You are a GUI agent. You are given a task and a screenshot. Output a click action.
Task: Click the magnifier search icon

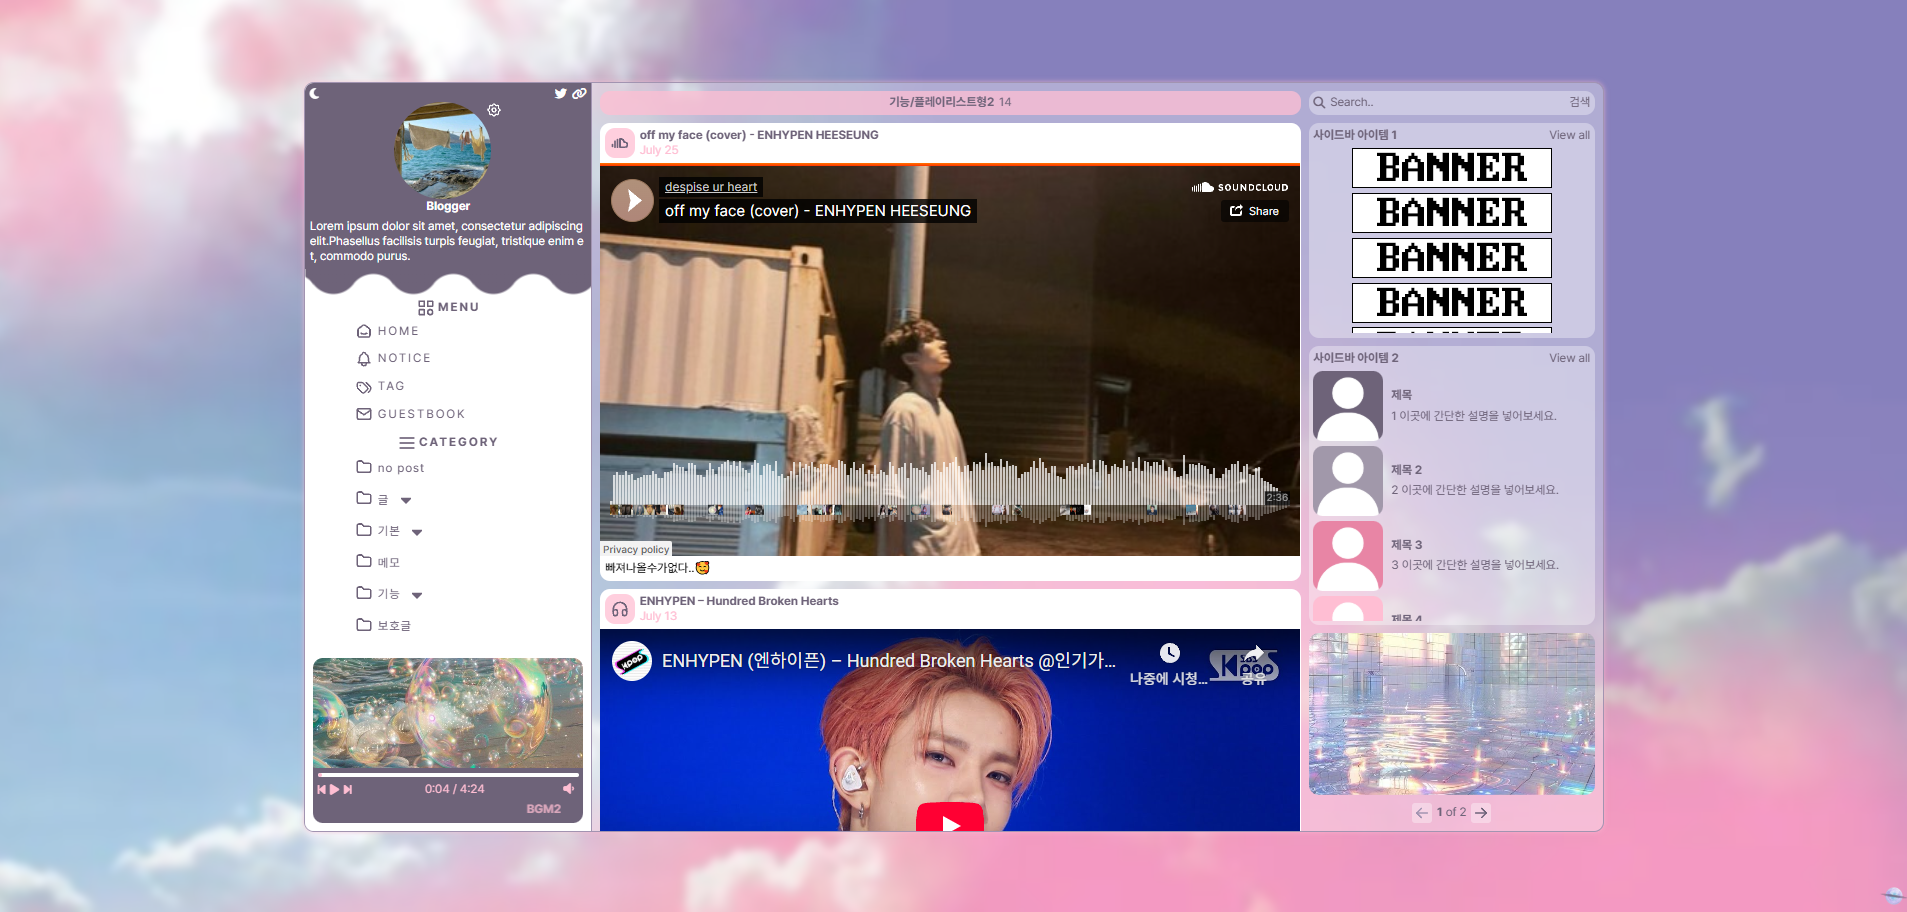[x=1319, y=102]
